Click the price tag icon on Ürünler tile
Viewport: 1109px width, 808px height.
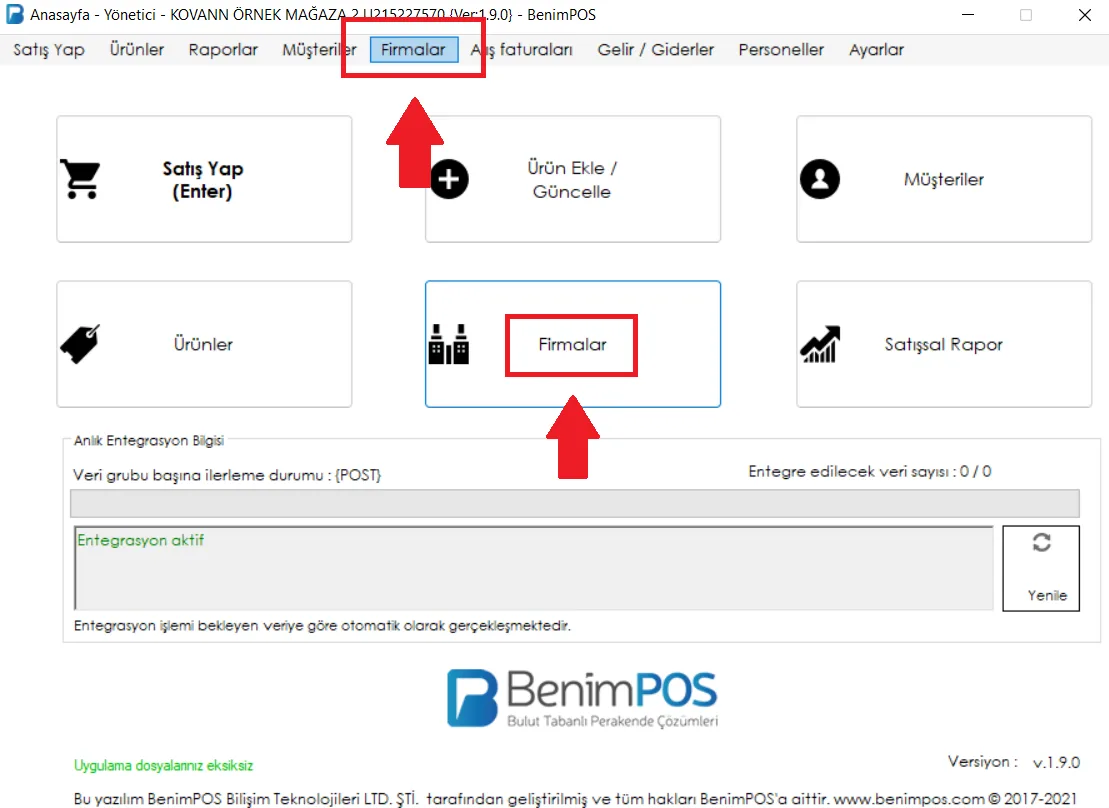coord(80,344)
